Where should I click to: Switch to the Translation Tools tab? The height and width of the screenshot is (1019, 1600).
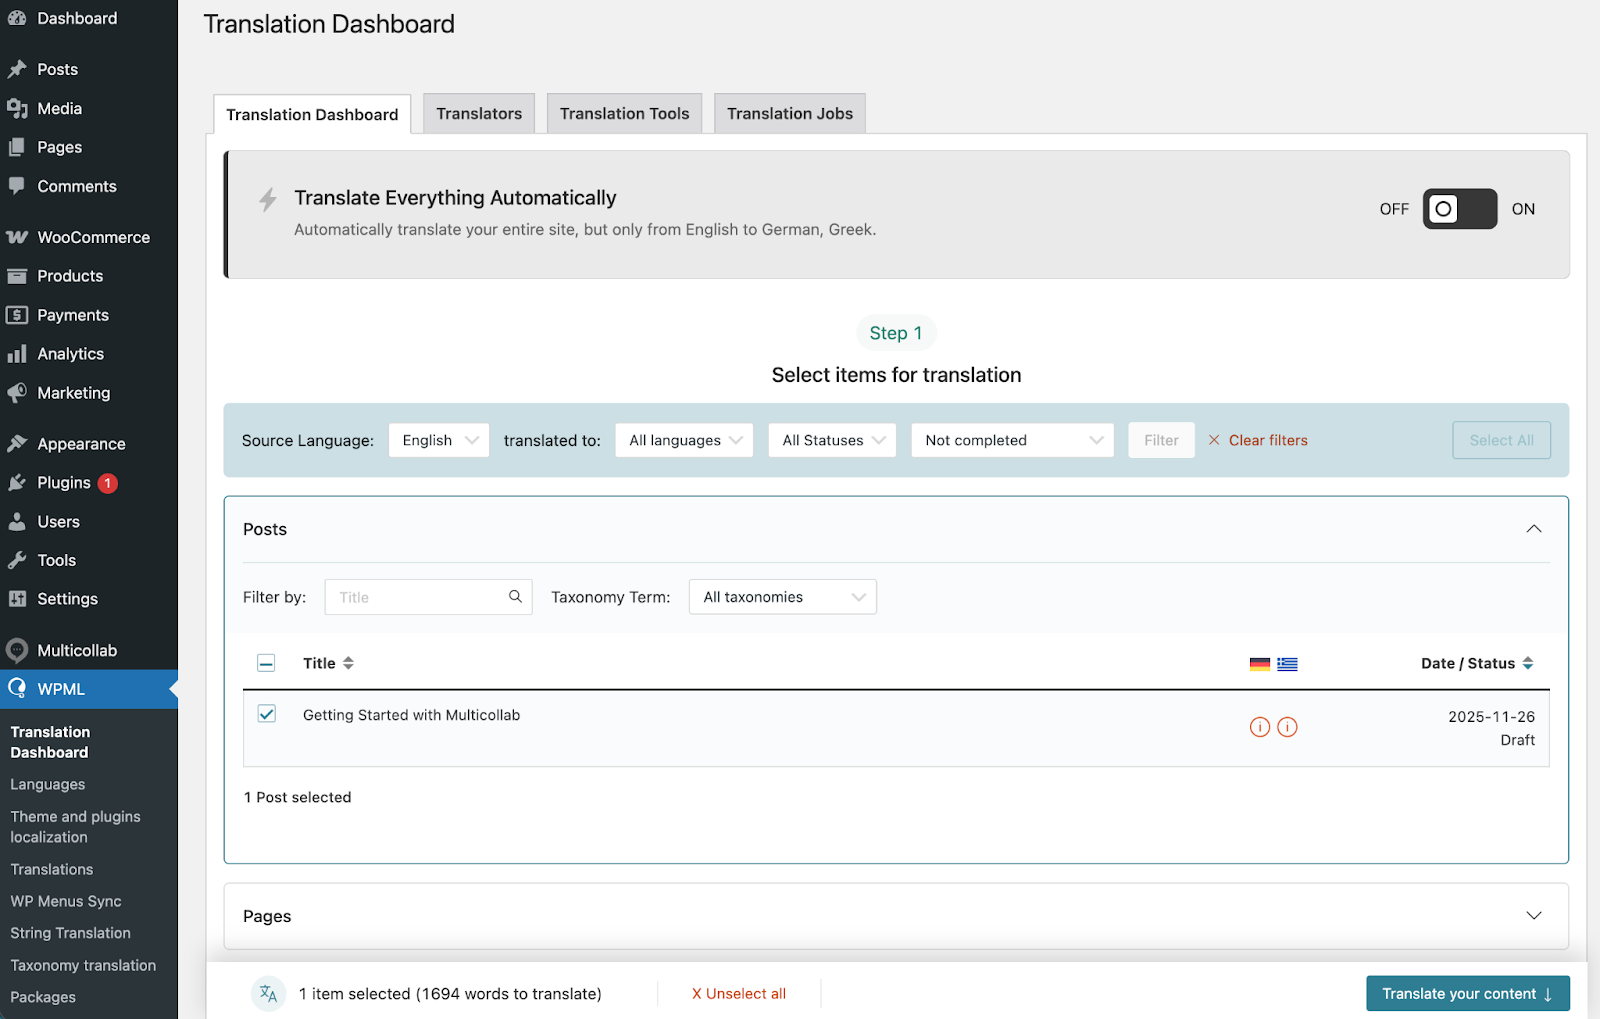[625, 114]
